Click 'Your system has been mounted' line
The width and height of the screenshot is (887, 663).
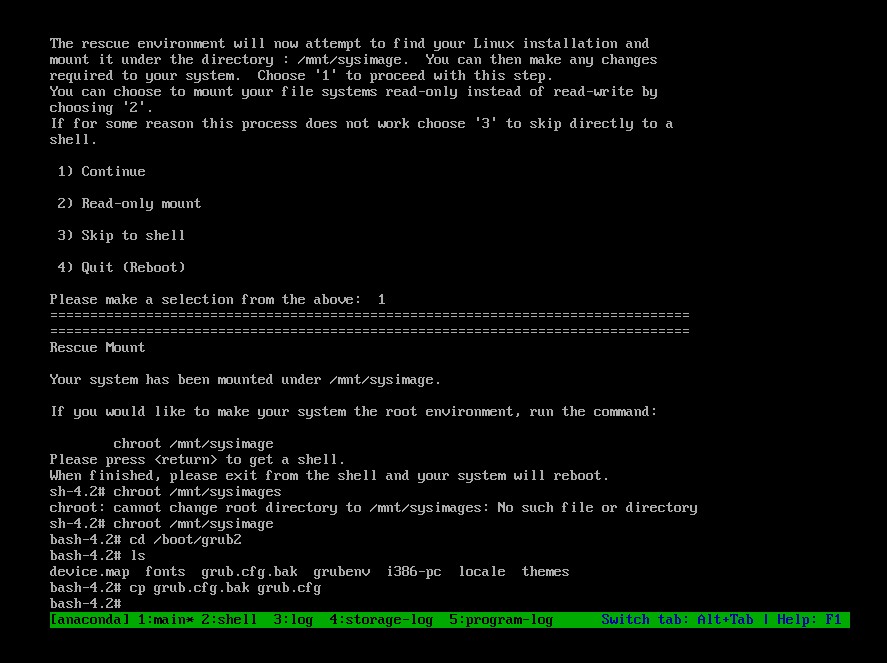click(x=245, y=380)
